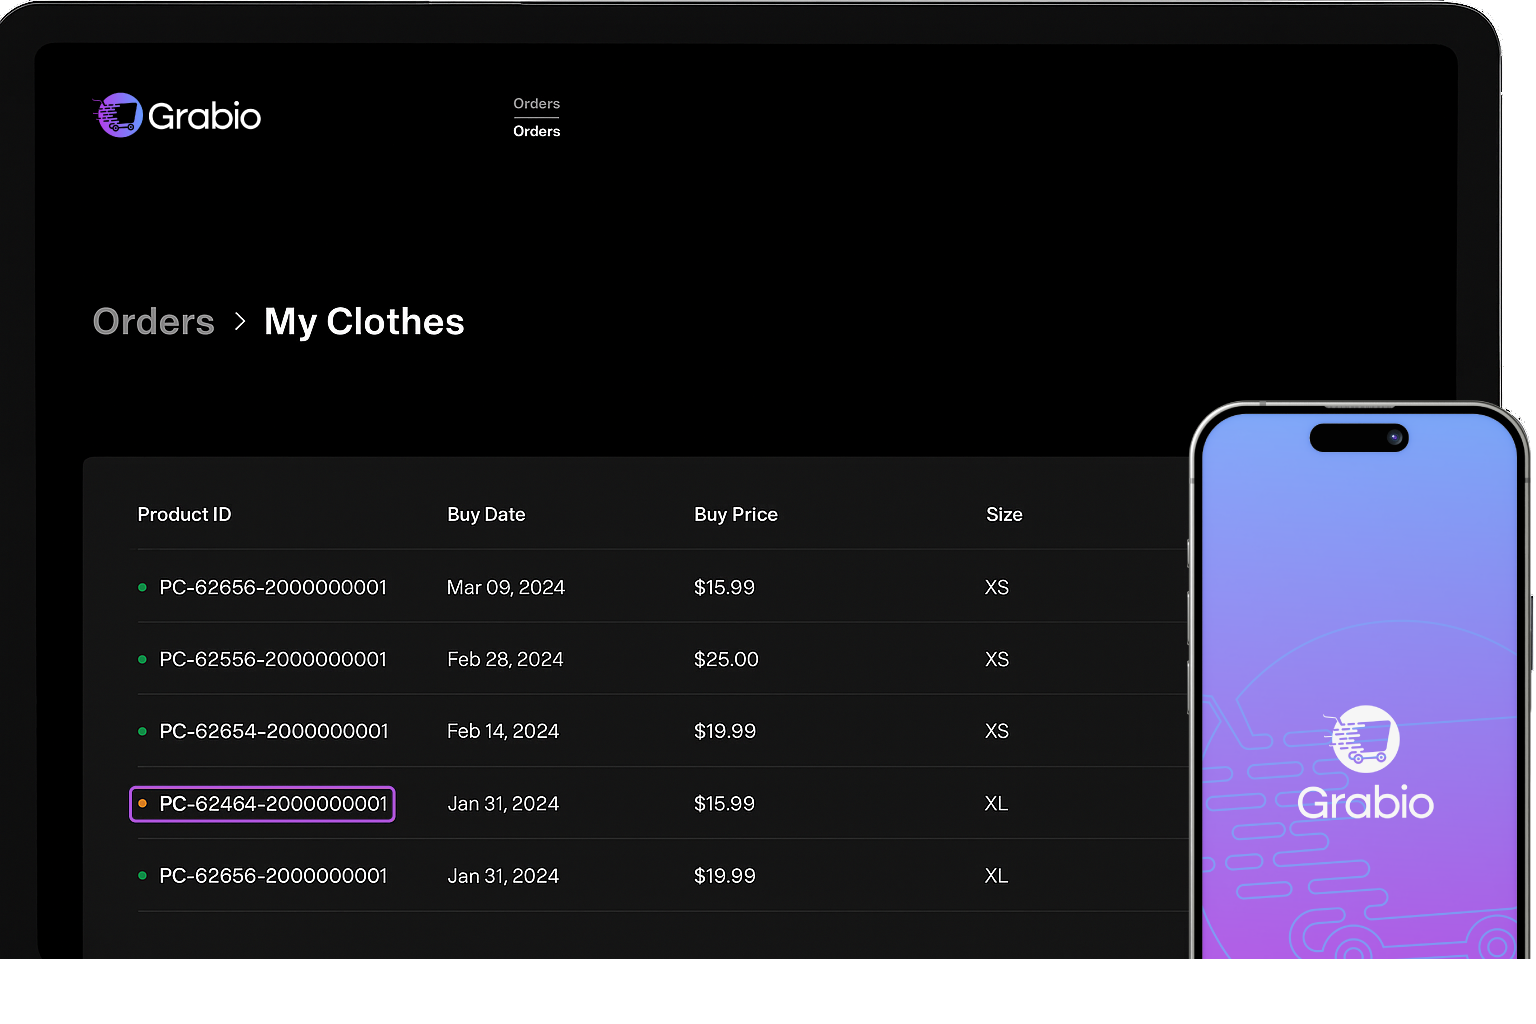The image size is (1536, 1024).
Task: Open the highlighted product PC-62464-2000000001
Action: pos(273,803)
